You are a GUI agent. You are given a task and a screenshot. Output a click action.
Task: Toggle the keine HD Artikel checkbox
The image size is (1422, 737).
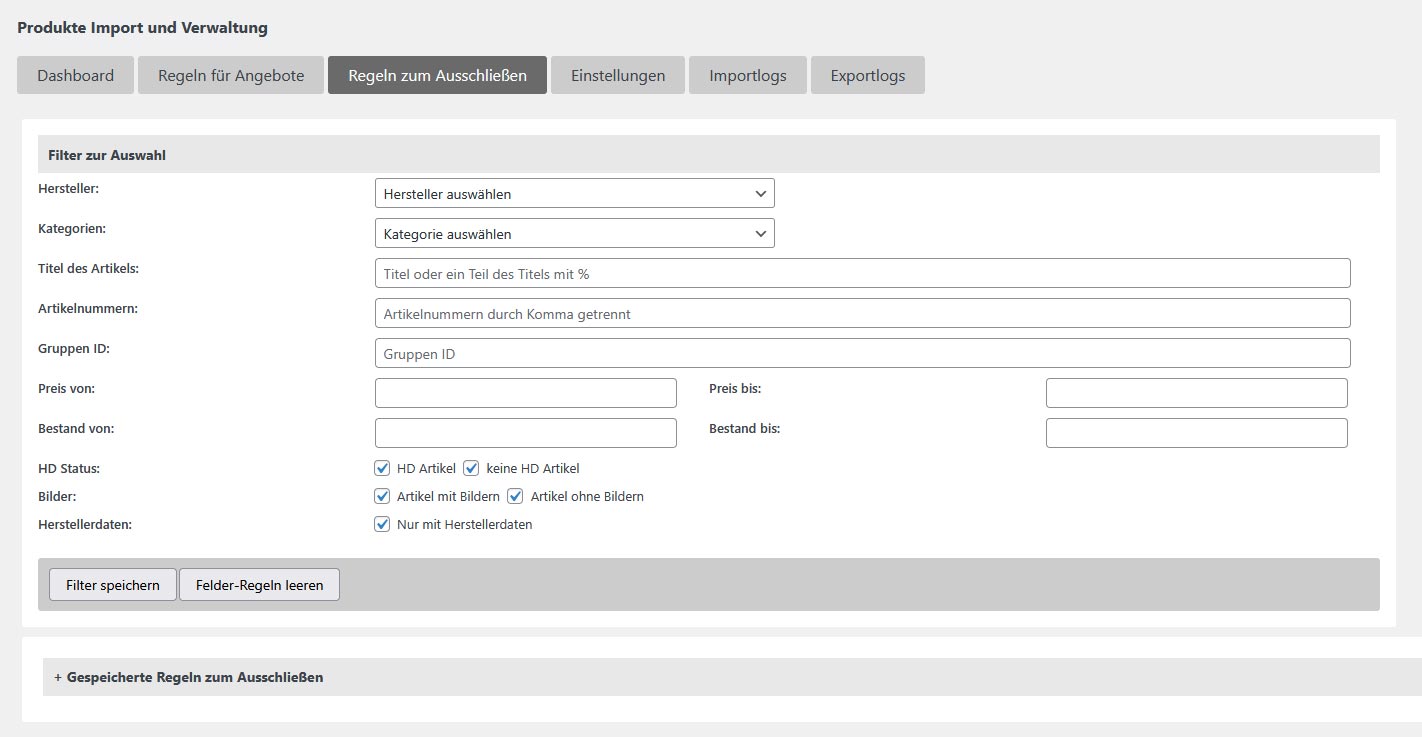coord(472,468)
